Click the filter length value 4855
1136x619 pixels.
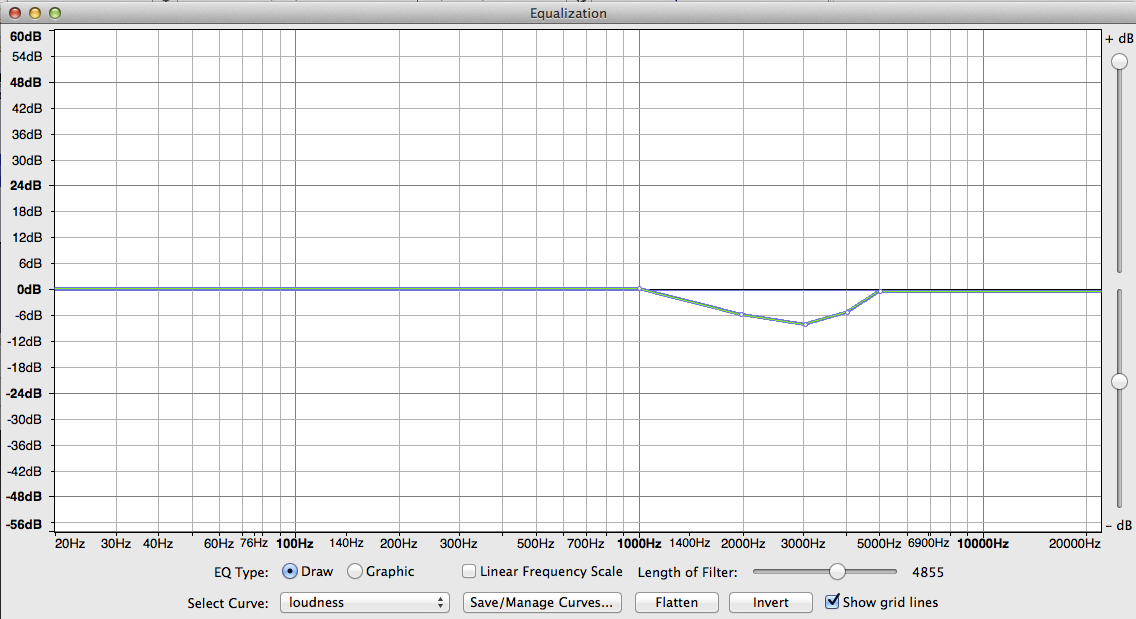(928, 573)
